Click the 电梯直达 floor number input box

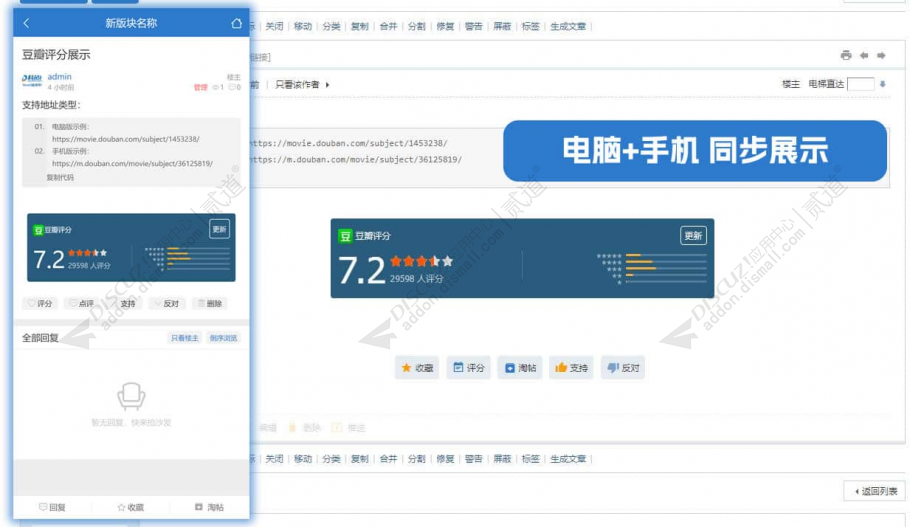point(861,84)
